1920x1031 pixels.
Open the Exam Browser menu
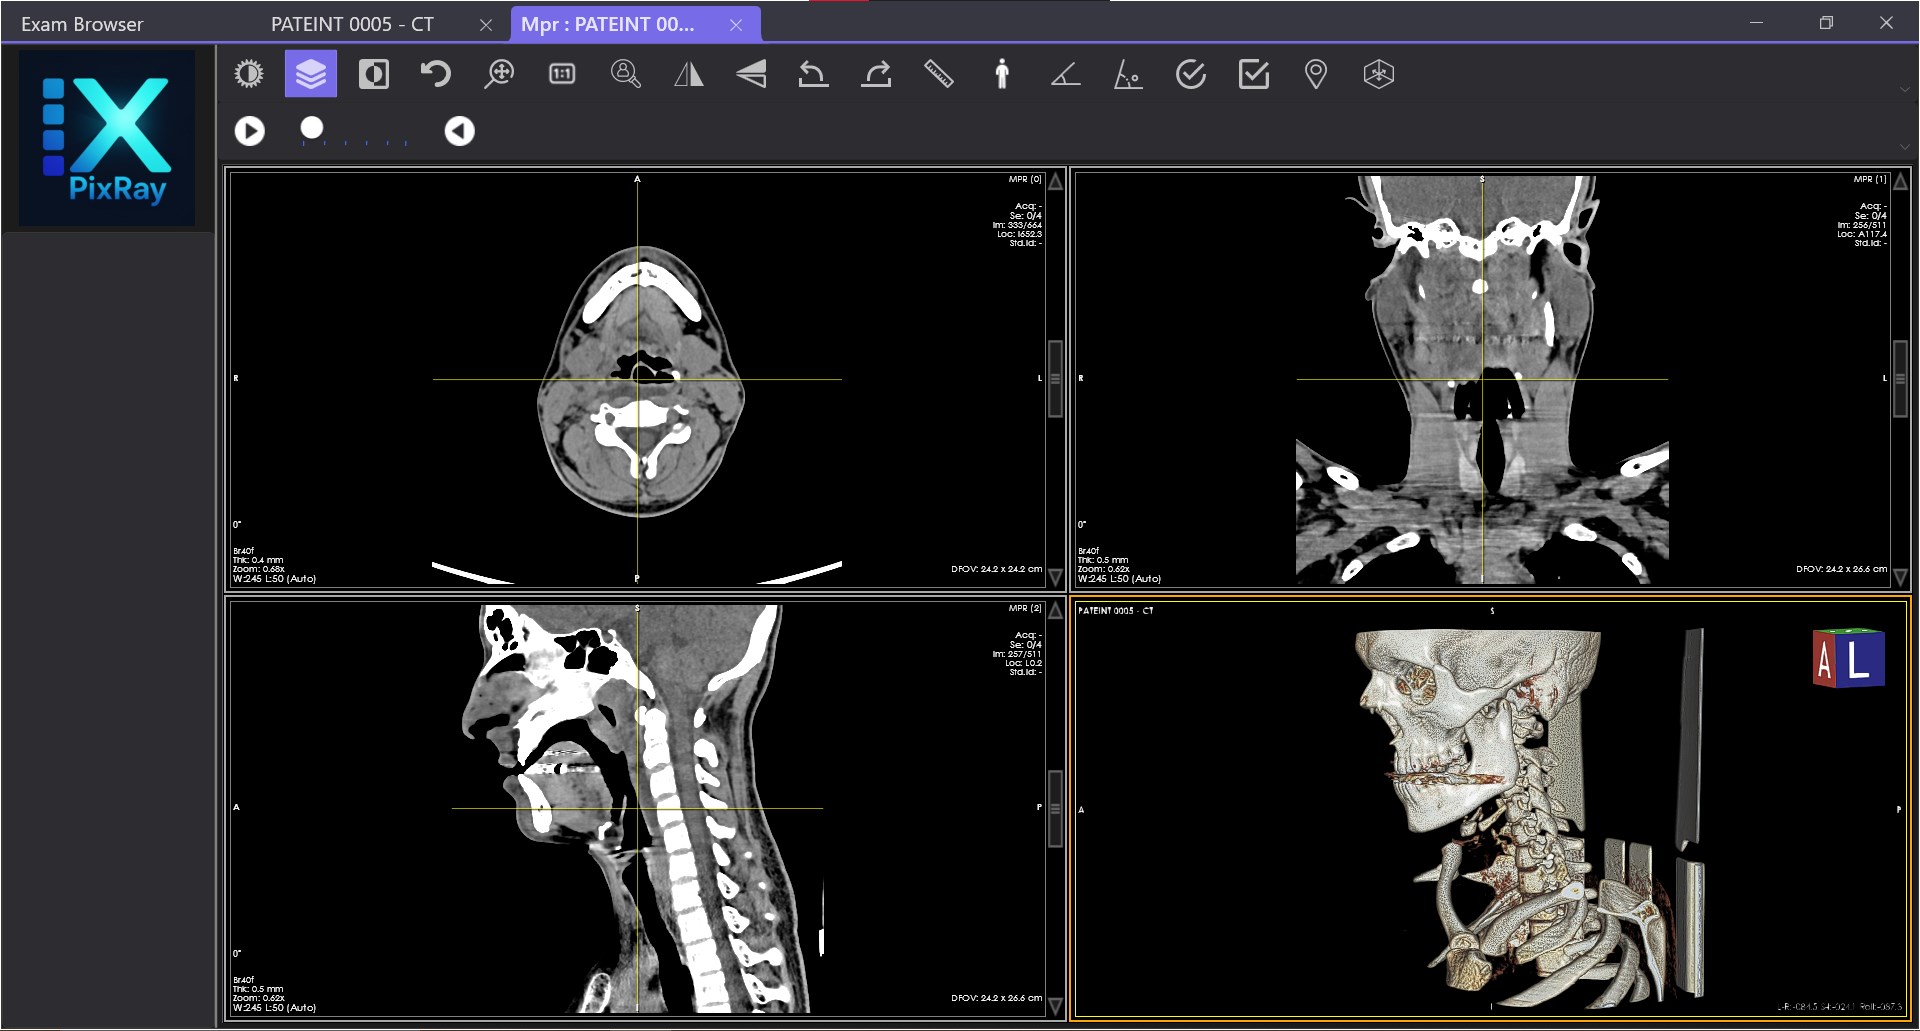(80, 23)
